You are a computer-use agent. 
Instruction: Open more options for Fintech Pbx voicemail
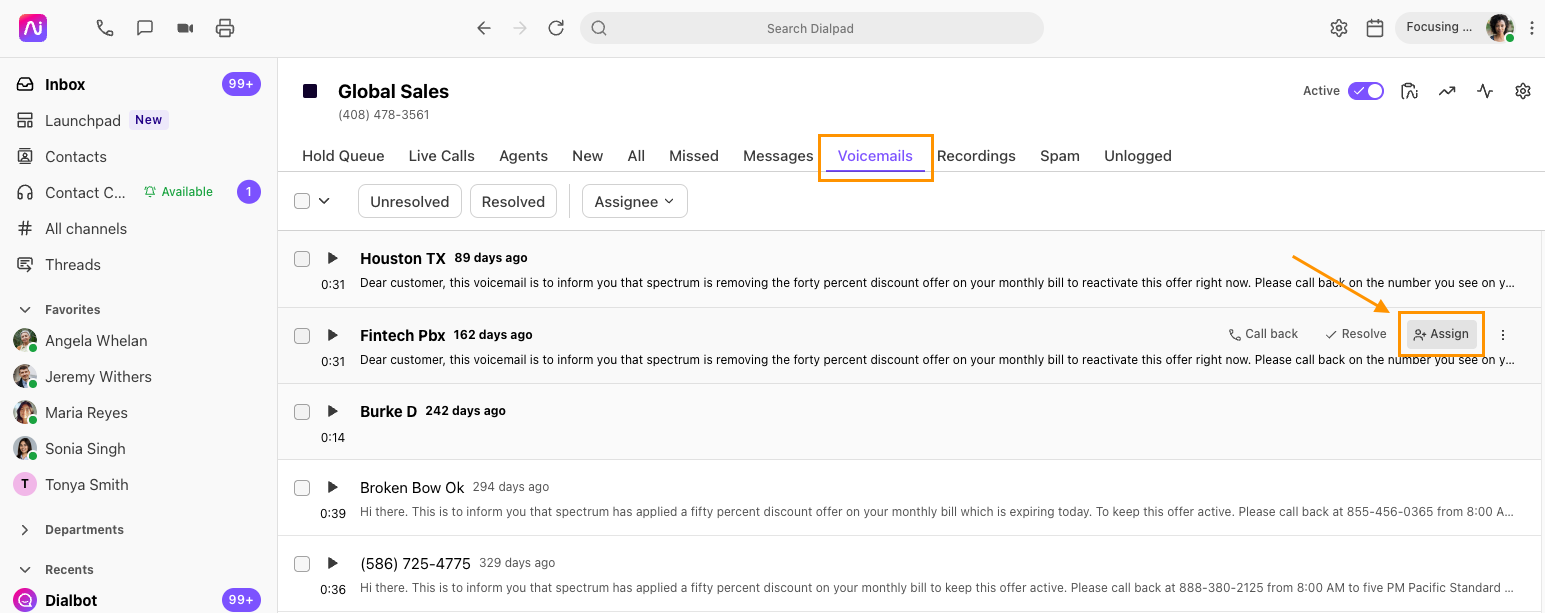pos(1503,335)
